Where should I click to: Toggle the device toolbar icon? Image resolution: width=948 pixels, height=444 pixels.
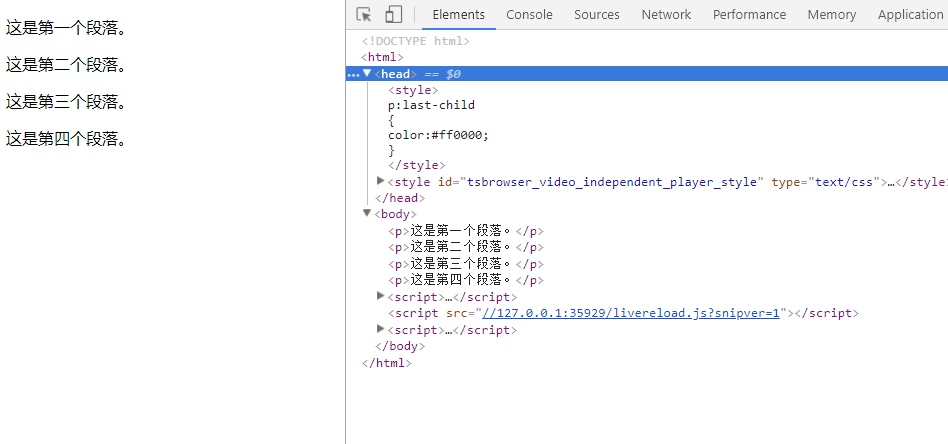tap(394, 15)
